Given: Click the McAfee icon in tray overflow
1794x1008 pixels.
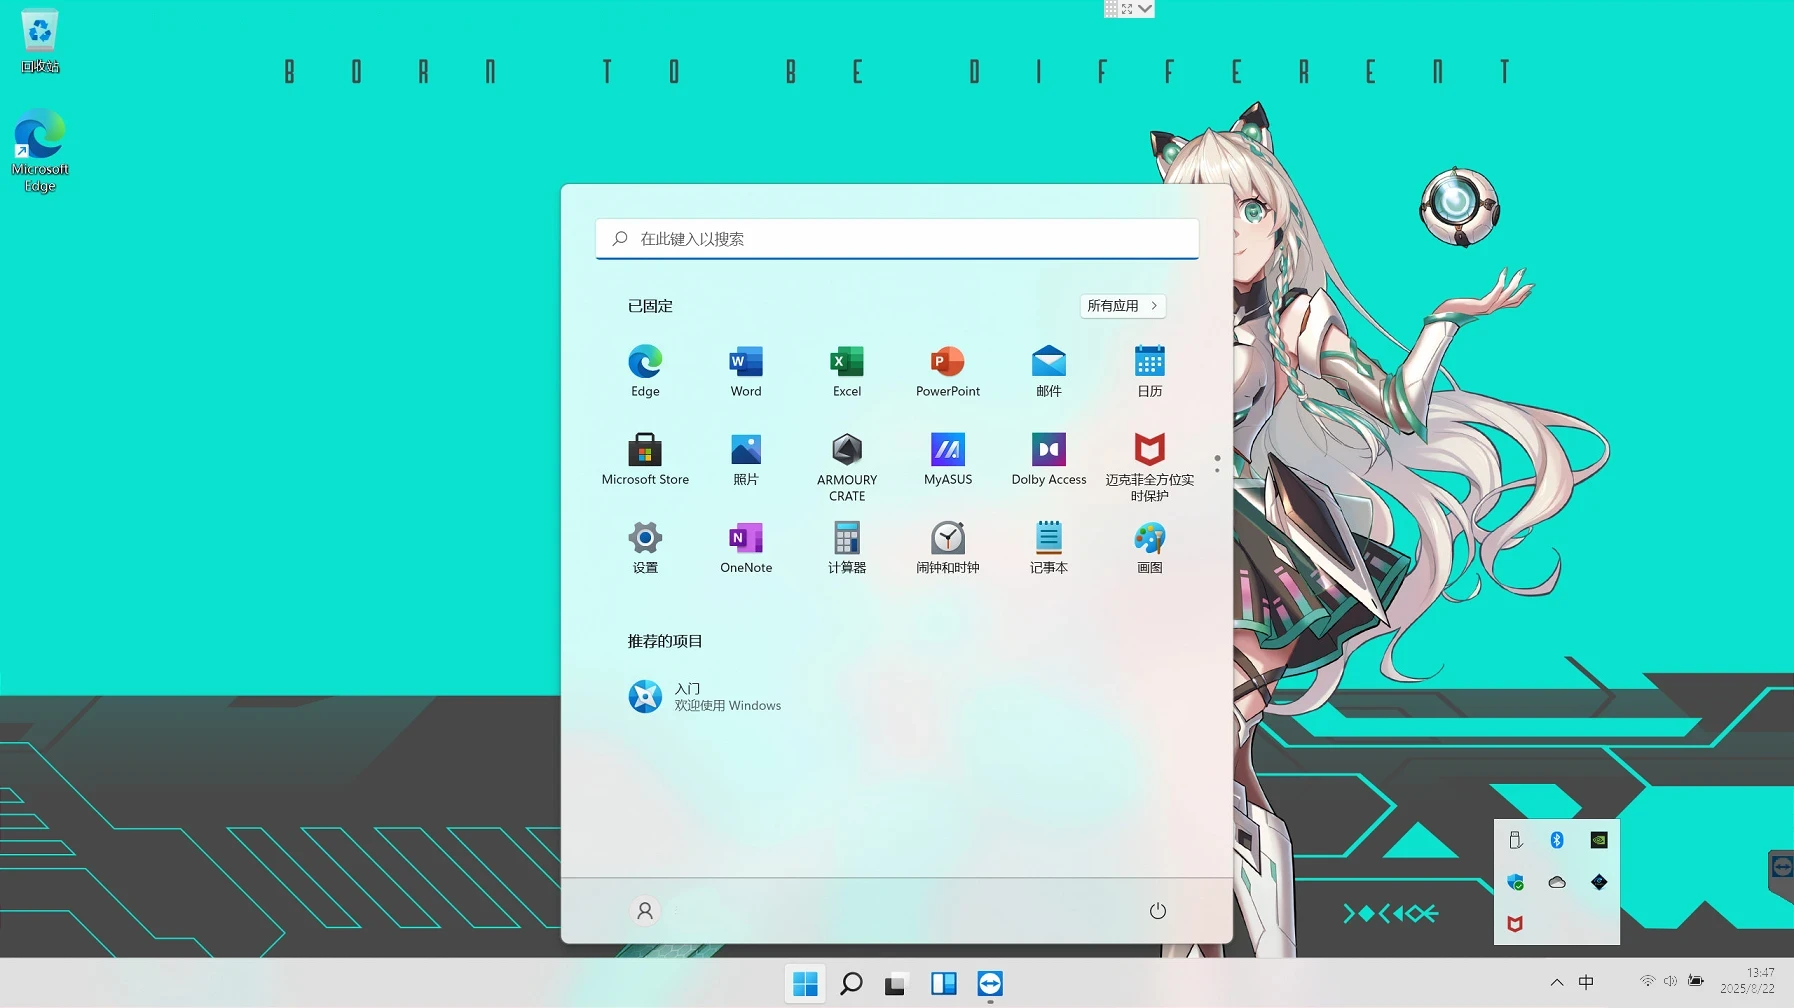Looking at the screenshot, I should click(1515, 924).
